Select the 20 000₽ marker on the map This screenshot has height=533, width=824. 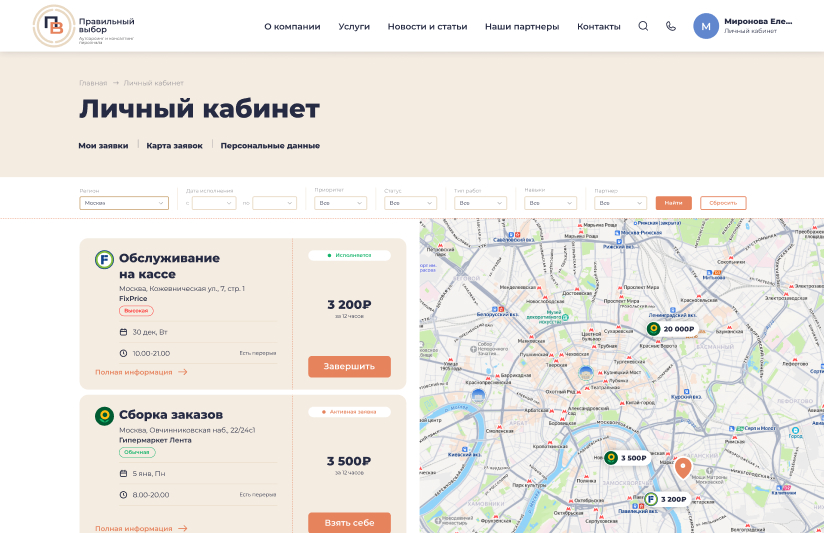[672, 329]
